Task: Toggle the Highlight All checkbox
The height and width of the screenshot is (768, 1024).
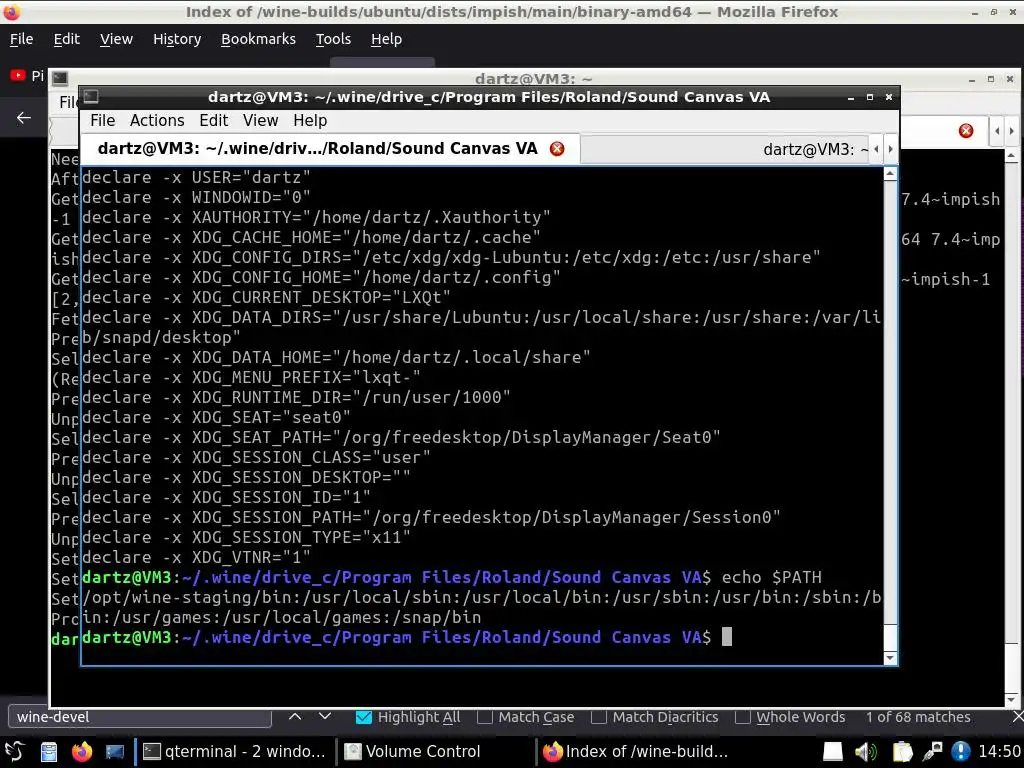Action: click(x=364, y=717)
